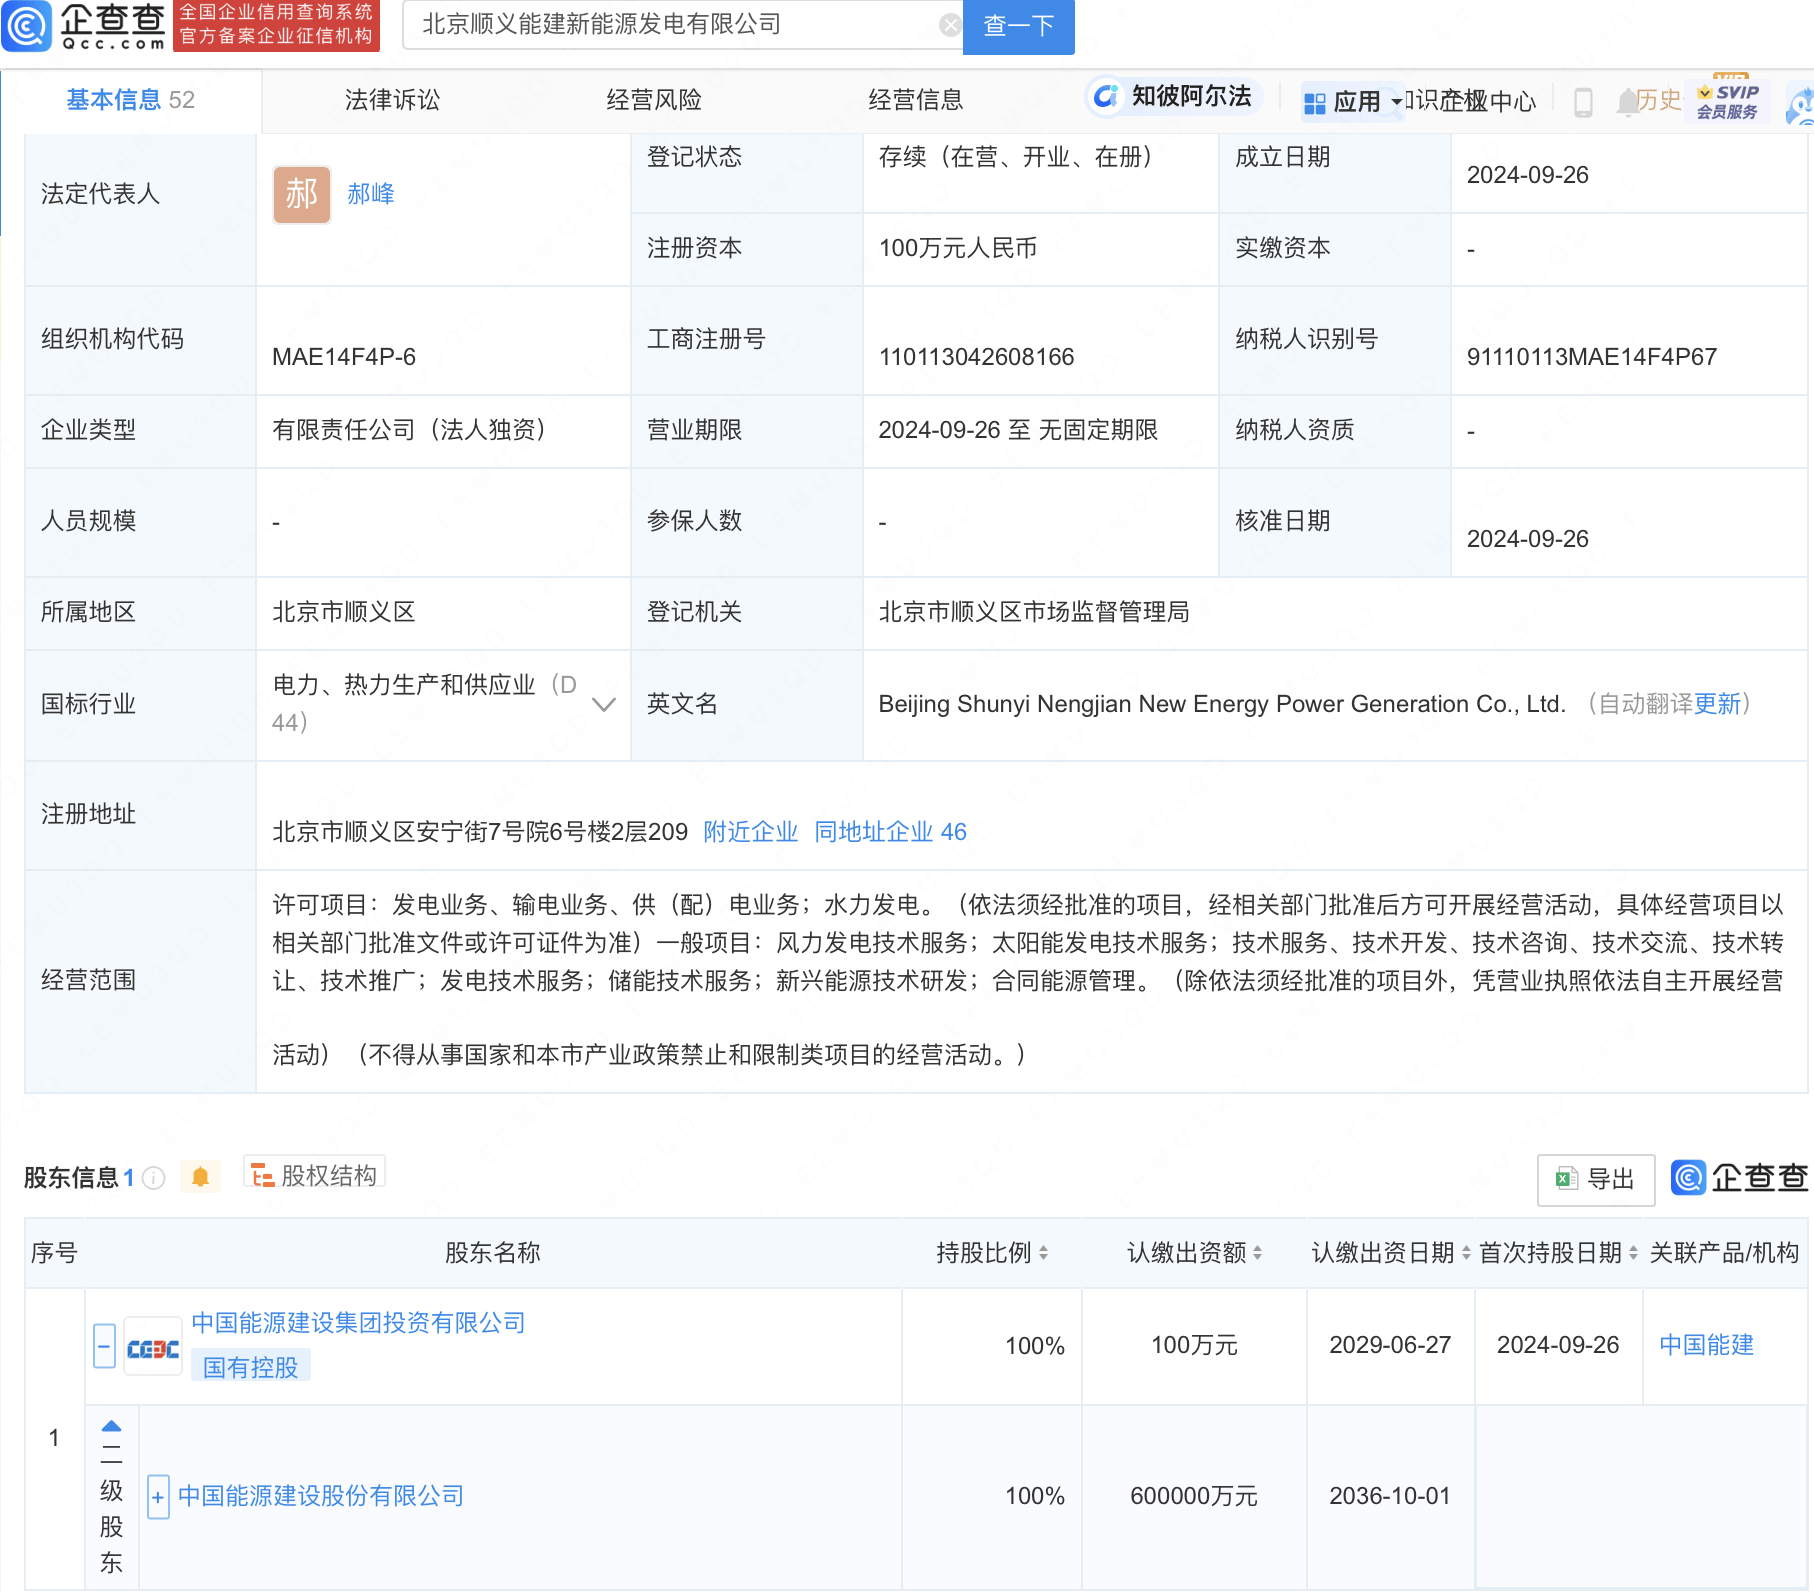Click the Qcc 企查查 logo
Image resolution: width=1814 pixels, height=1592 pixels.
[84, 26]
